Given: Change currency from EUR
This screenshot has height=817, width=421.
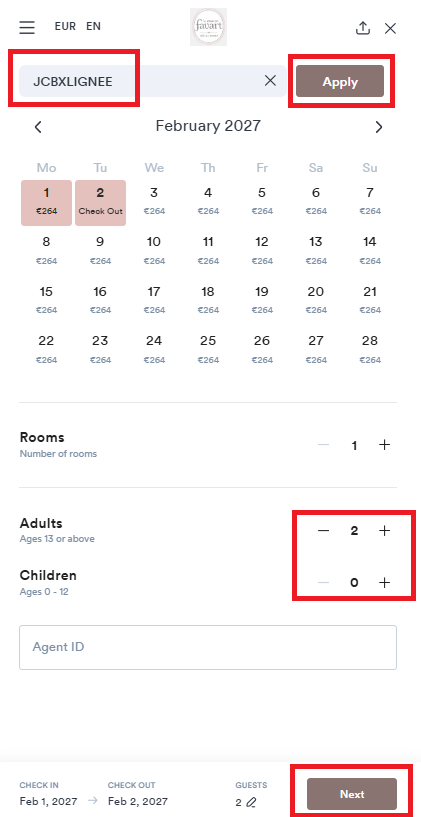Looking at the screenshot, I should 65,26.
